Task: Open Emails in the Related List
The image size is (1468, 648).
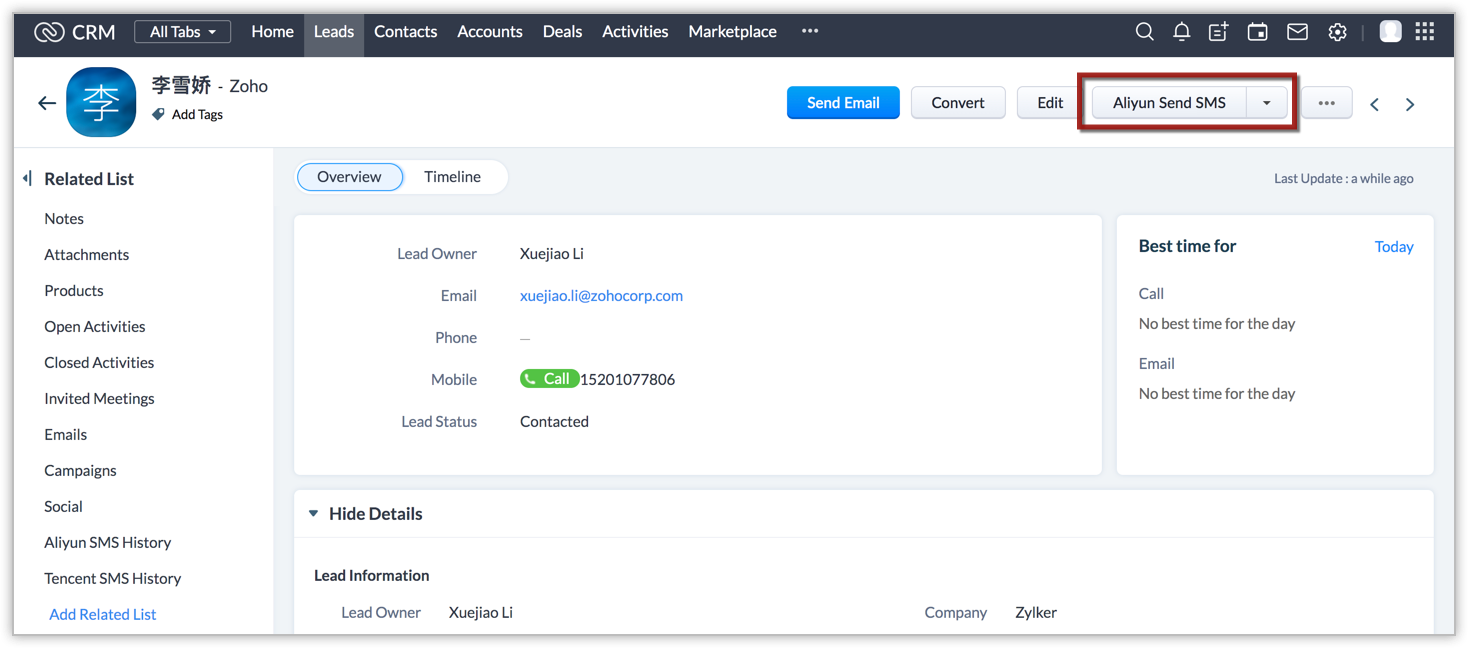Action: pyautogui.click(x=66, y=435)
